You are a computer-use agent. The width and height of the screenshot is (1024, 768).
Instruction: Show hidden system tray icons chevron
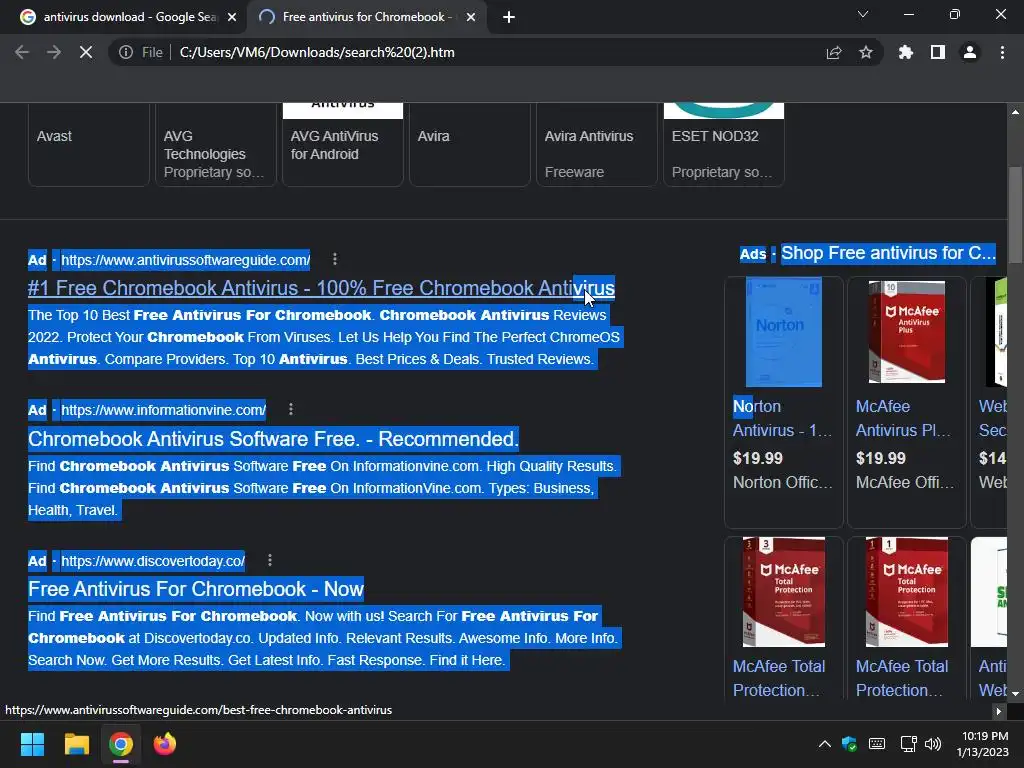[824, 744]
